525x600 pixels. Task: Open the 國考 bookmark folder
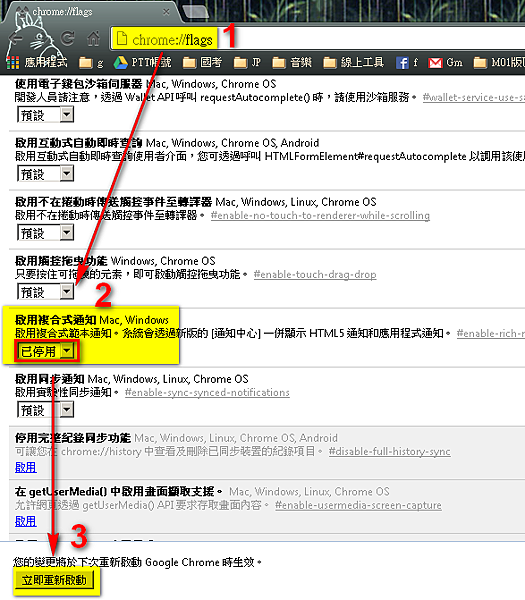point(202,62)
